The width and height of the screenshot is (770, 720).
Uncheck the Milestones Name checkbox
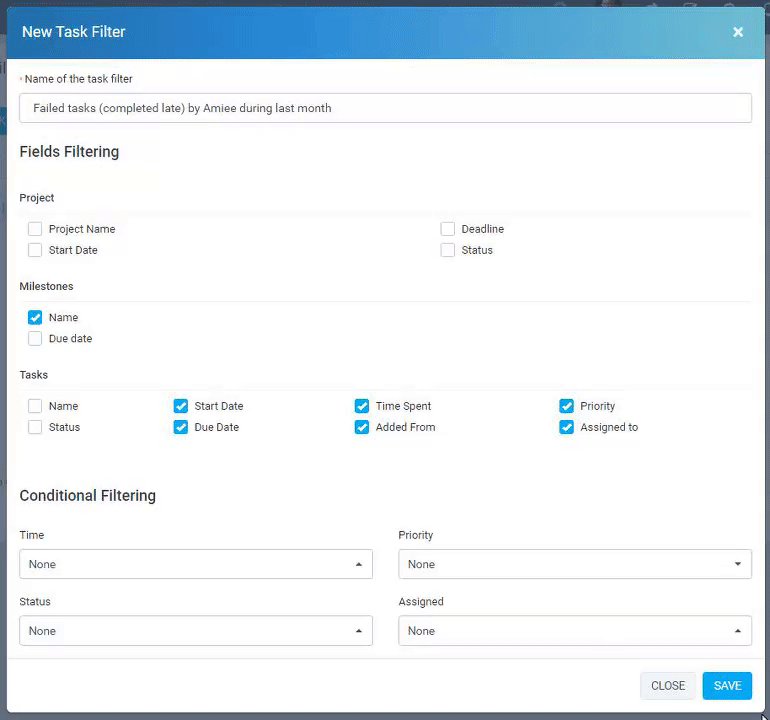(35, 317)
